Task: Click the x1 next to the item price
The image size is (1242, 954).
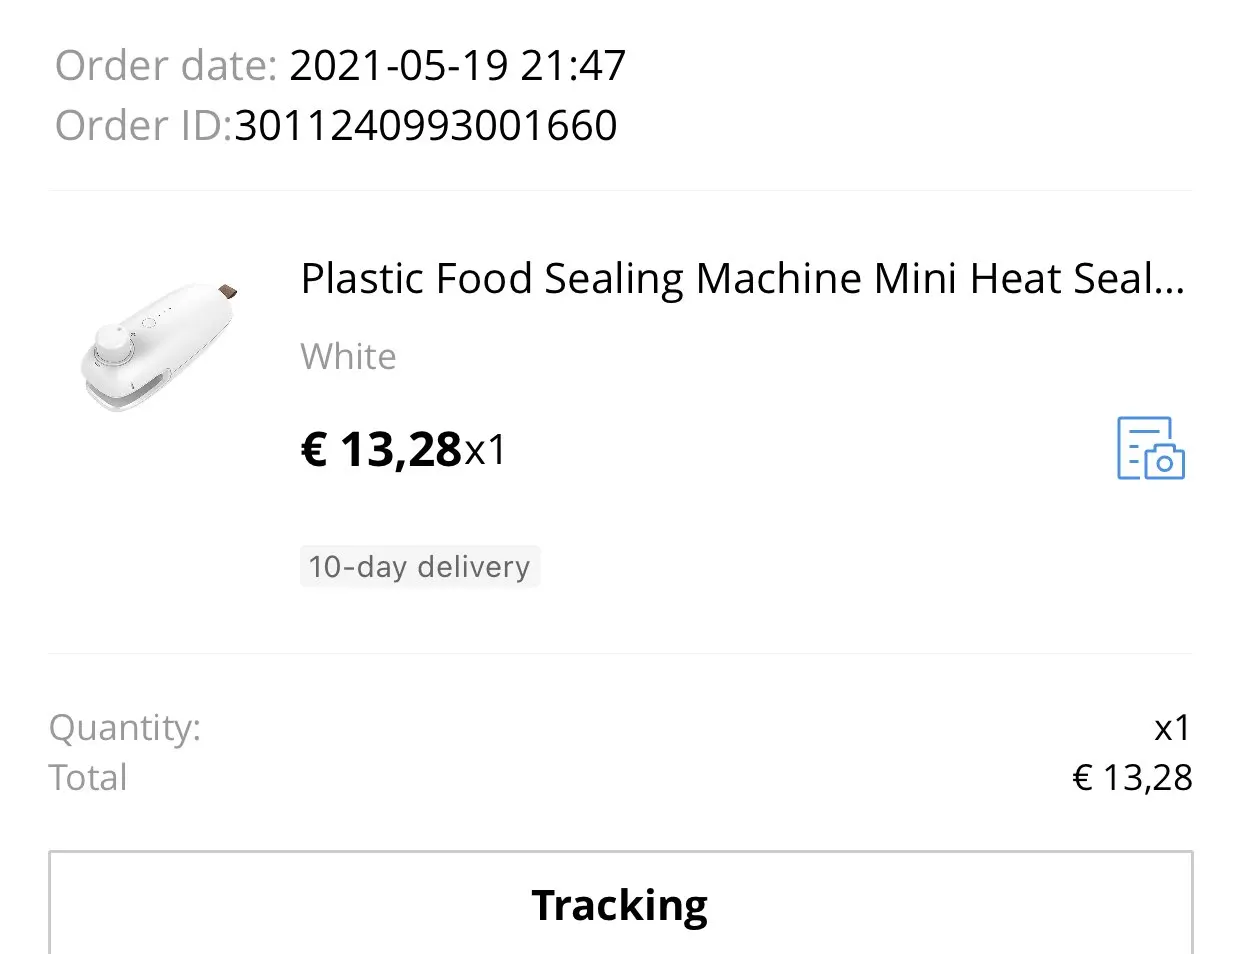Action: coord(486,450)
